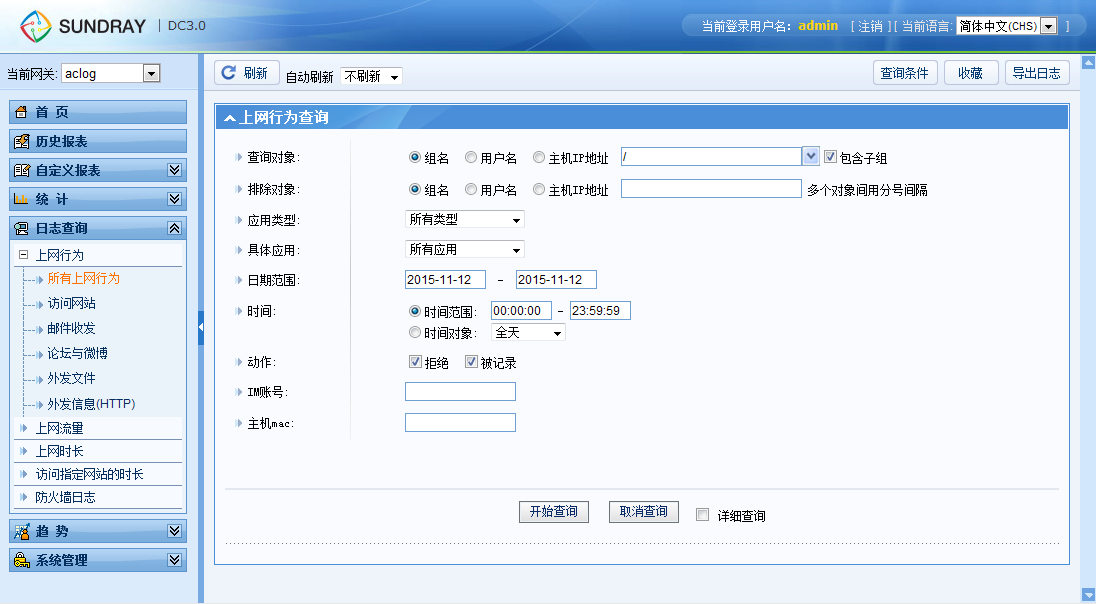Viewport: 1096px width, 604px height.
Task: Click inside the IM账号 input field
Action: pos(459,390)
